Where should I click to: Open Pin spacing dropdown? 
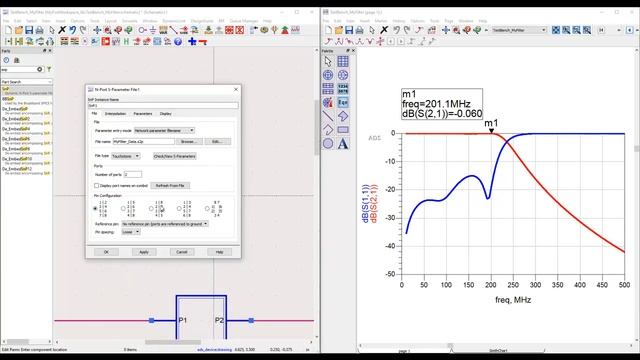[x=131, y=232]
